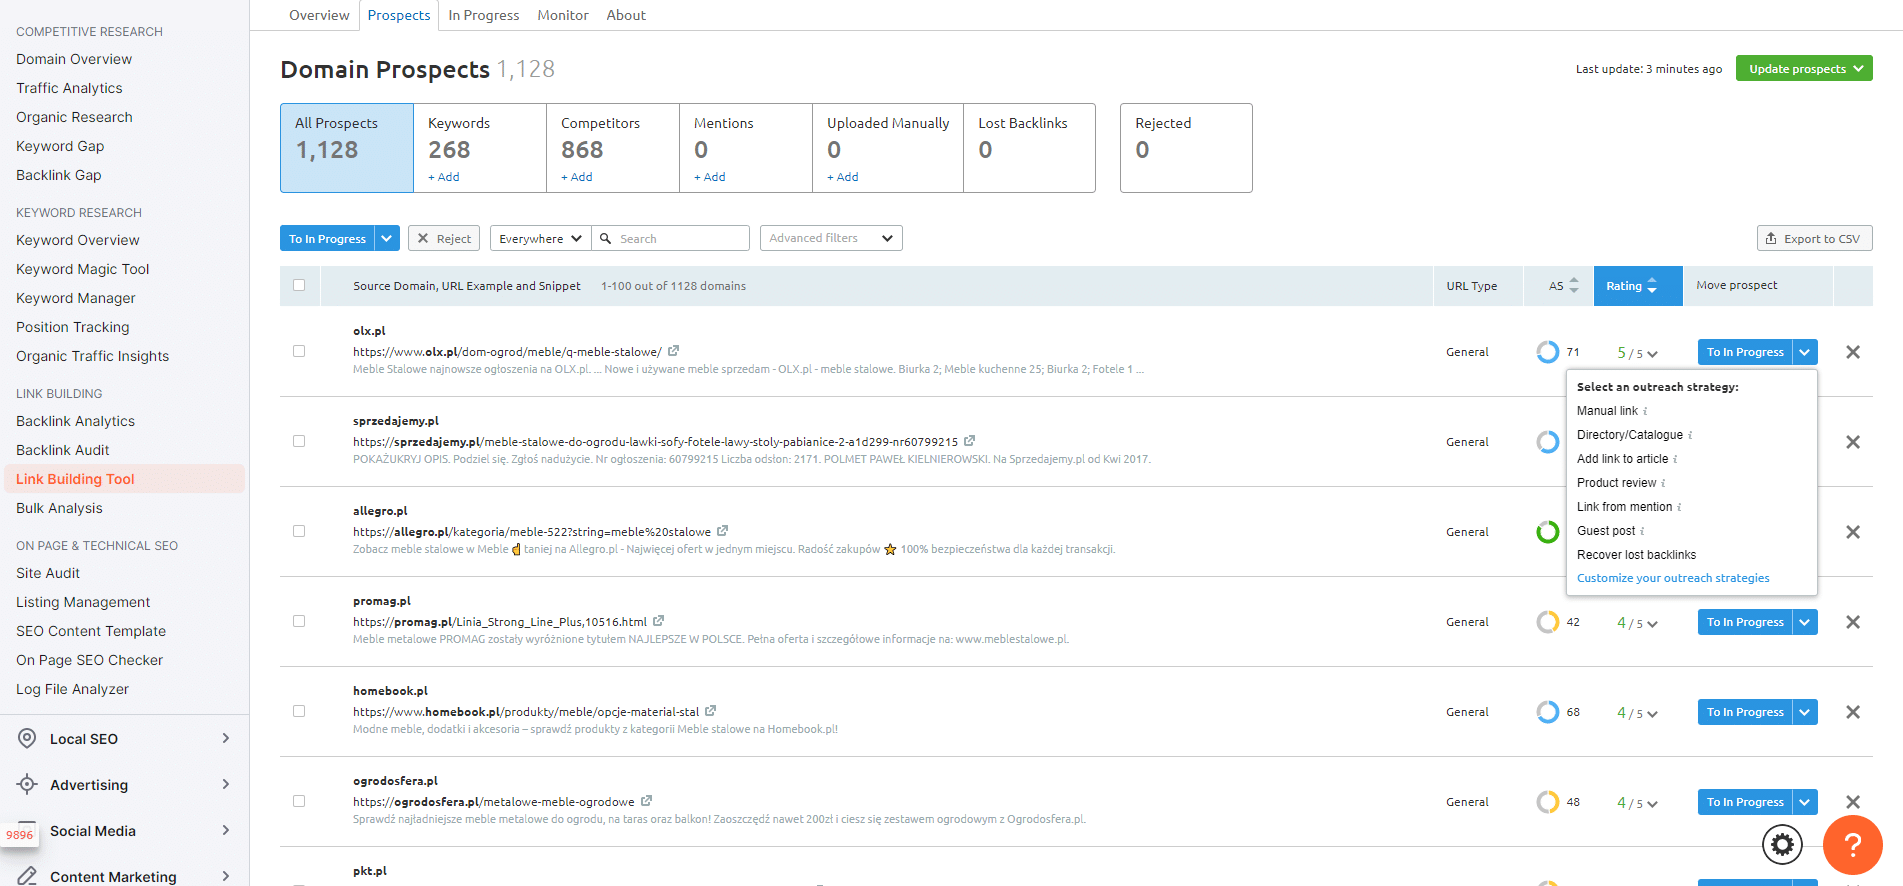Check the homebook.pl row checkbox

pos(299,711)
